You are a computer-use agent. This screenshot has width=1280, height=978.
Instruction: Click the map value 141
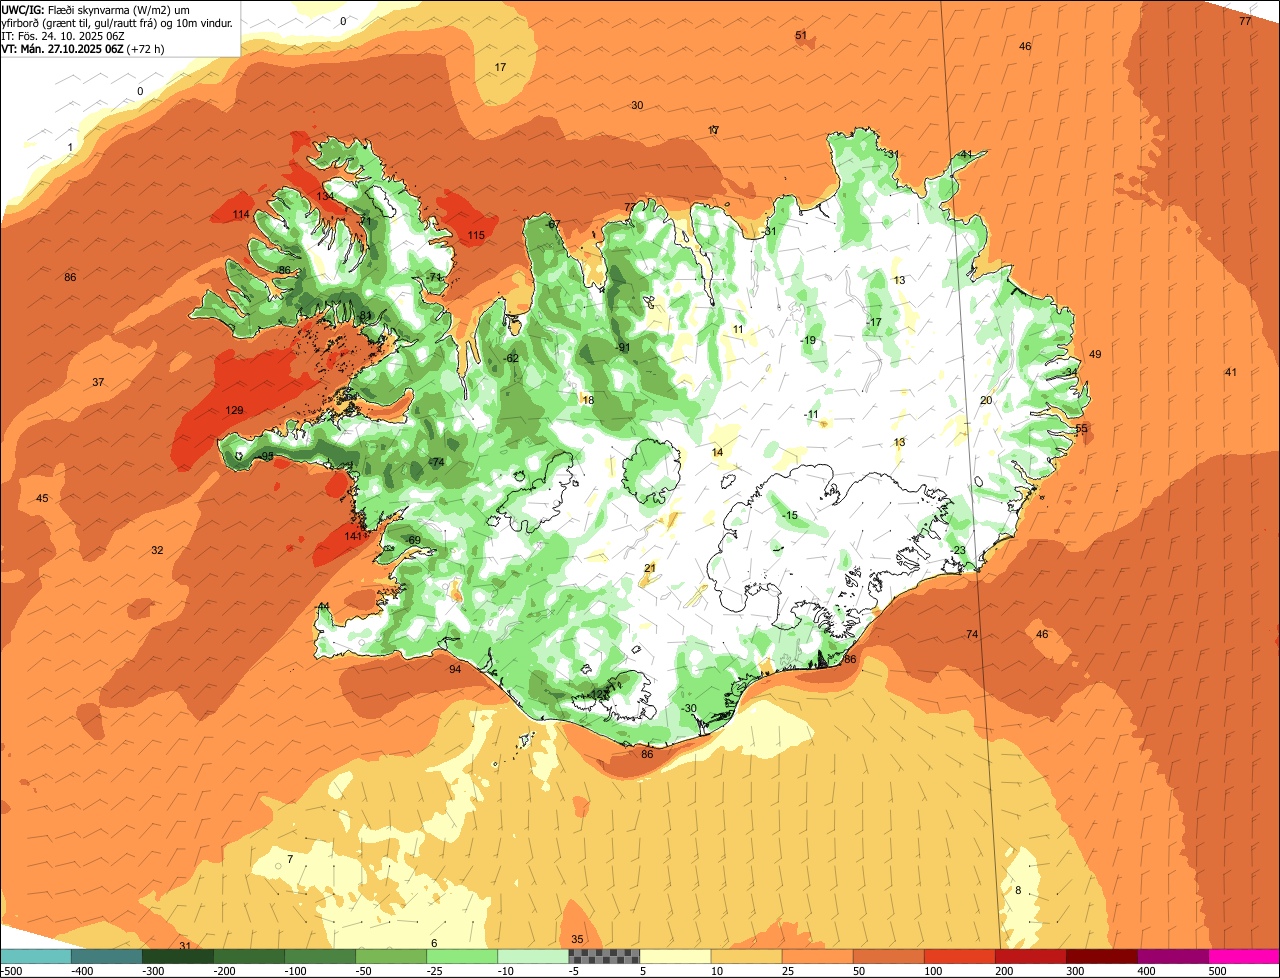coord(353,536)
